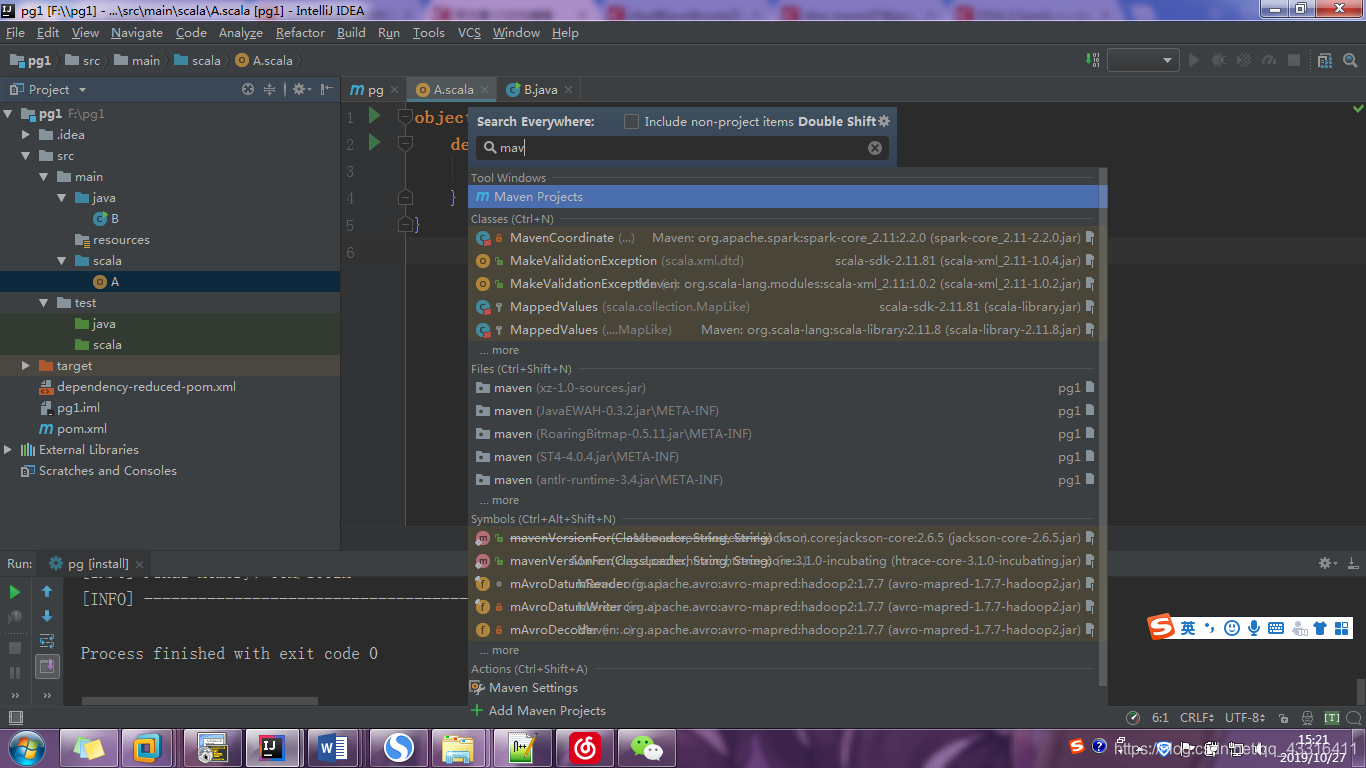Click the search input containing 'mav'
Viewport: 1366px width, 768px height.
(683, 148)
